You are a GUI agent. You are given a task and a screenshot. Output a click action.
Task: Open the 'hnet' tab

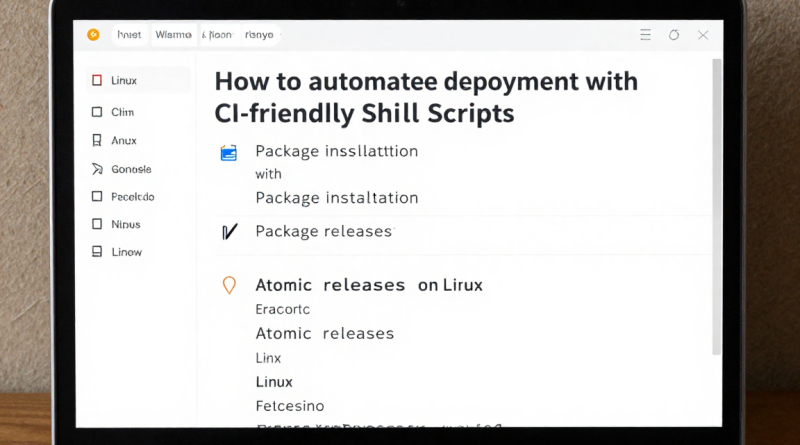(130, 35)
